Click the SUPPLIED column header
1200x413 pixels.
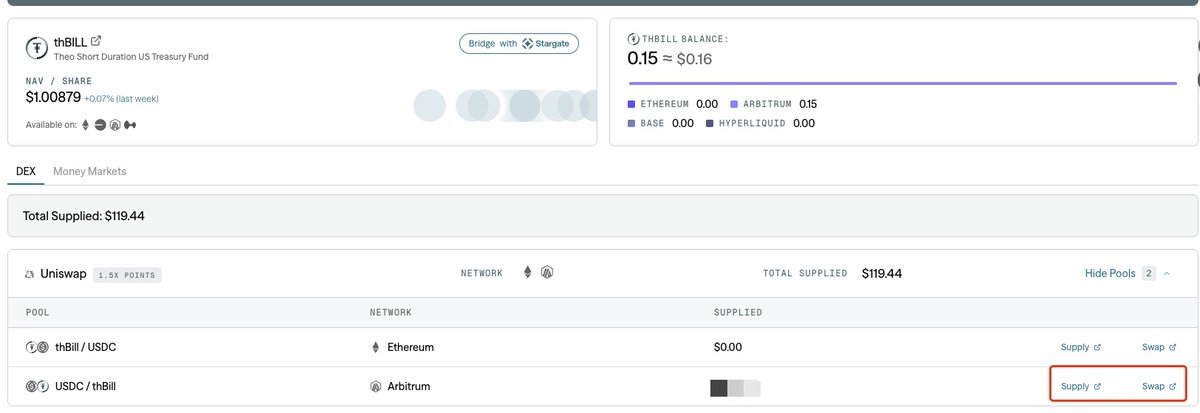[x=737, y=312]
